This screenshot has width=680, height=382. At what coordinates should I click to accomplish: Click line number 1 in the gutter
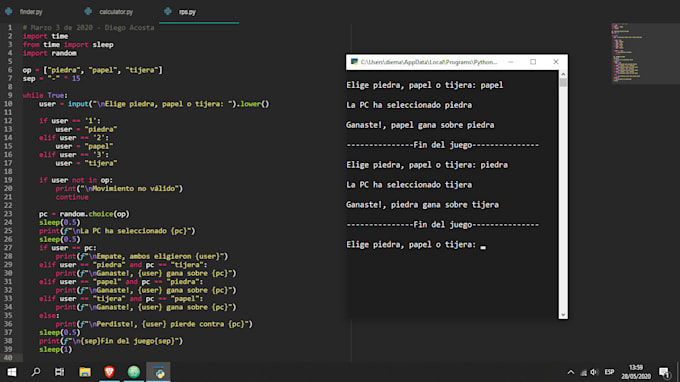pos(10,27)
